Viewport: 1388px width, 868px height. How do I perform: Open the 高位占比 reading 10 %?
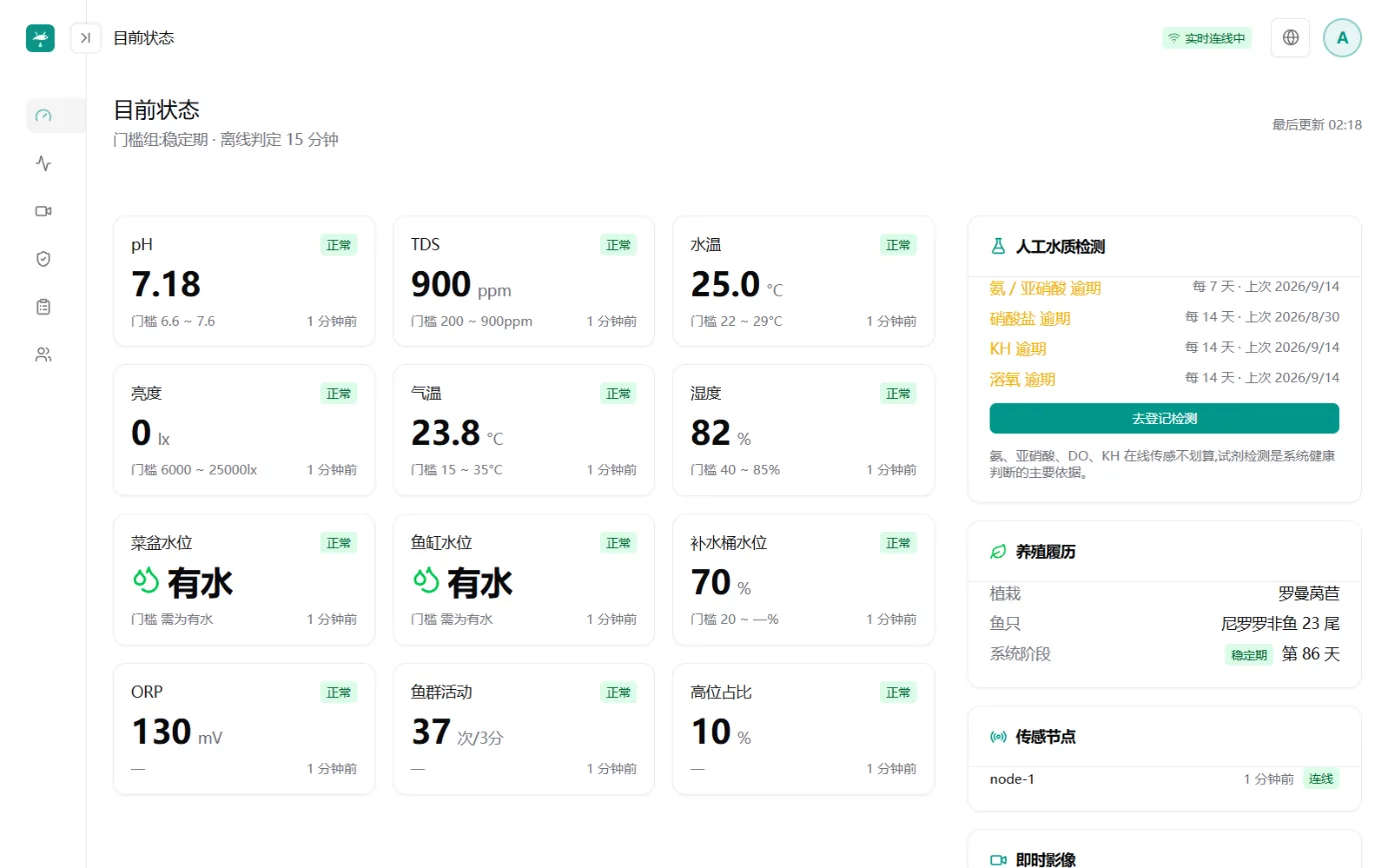click(721, 732)
